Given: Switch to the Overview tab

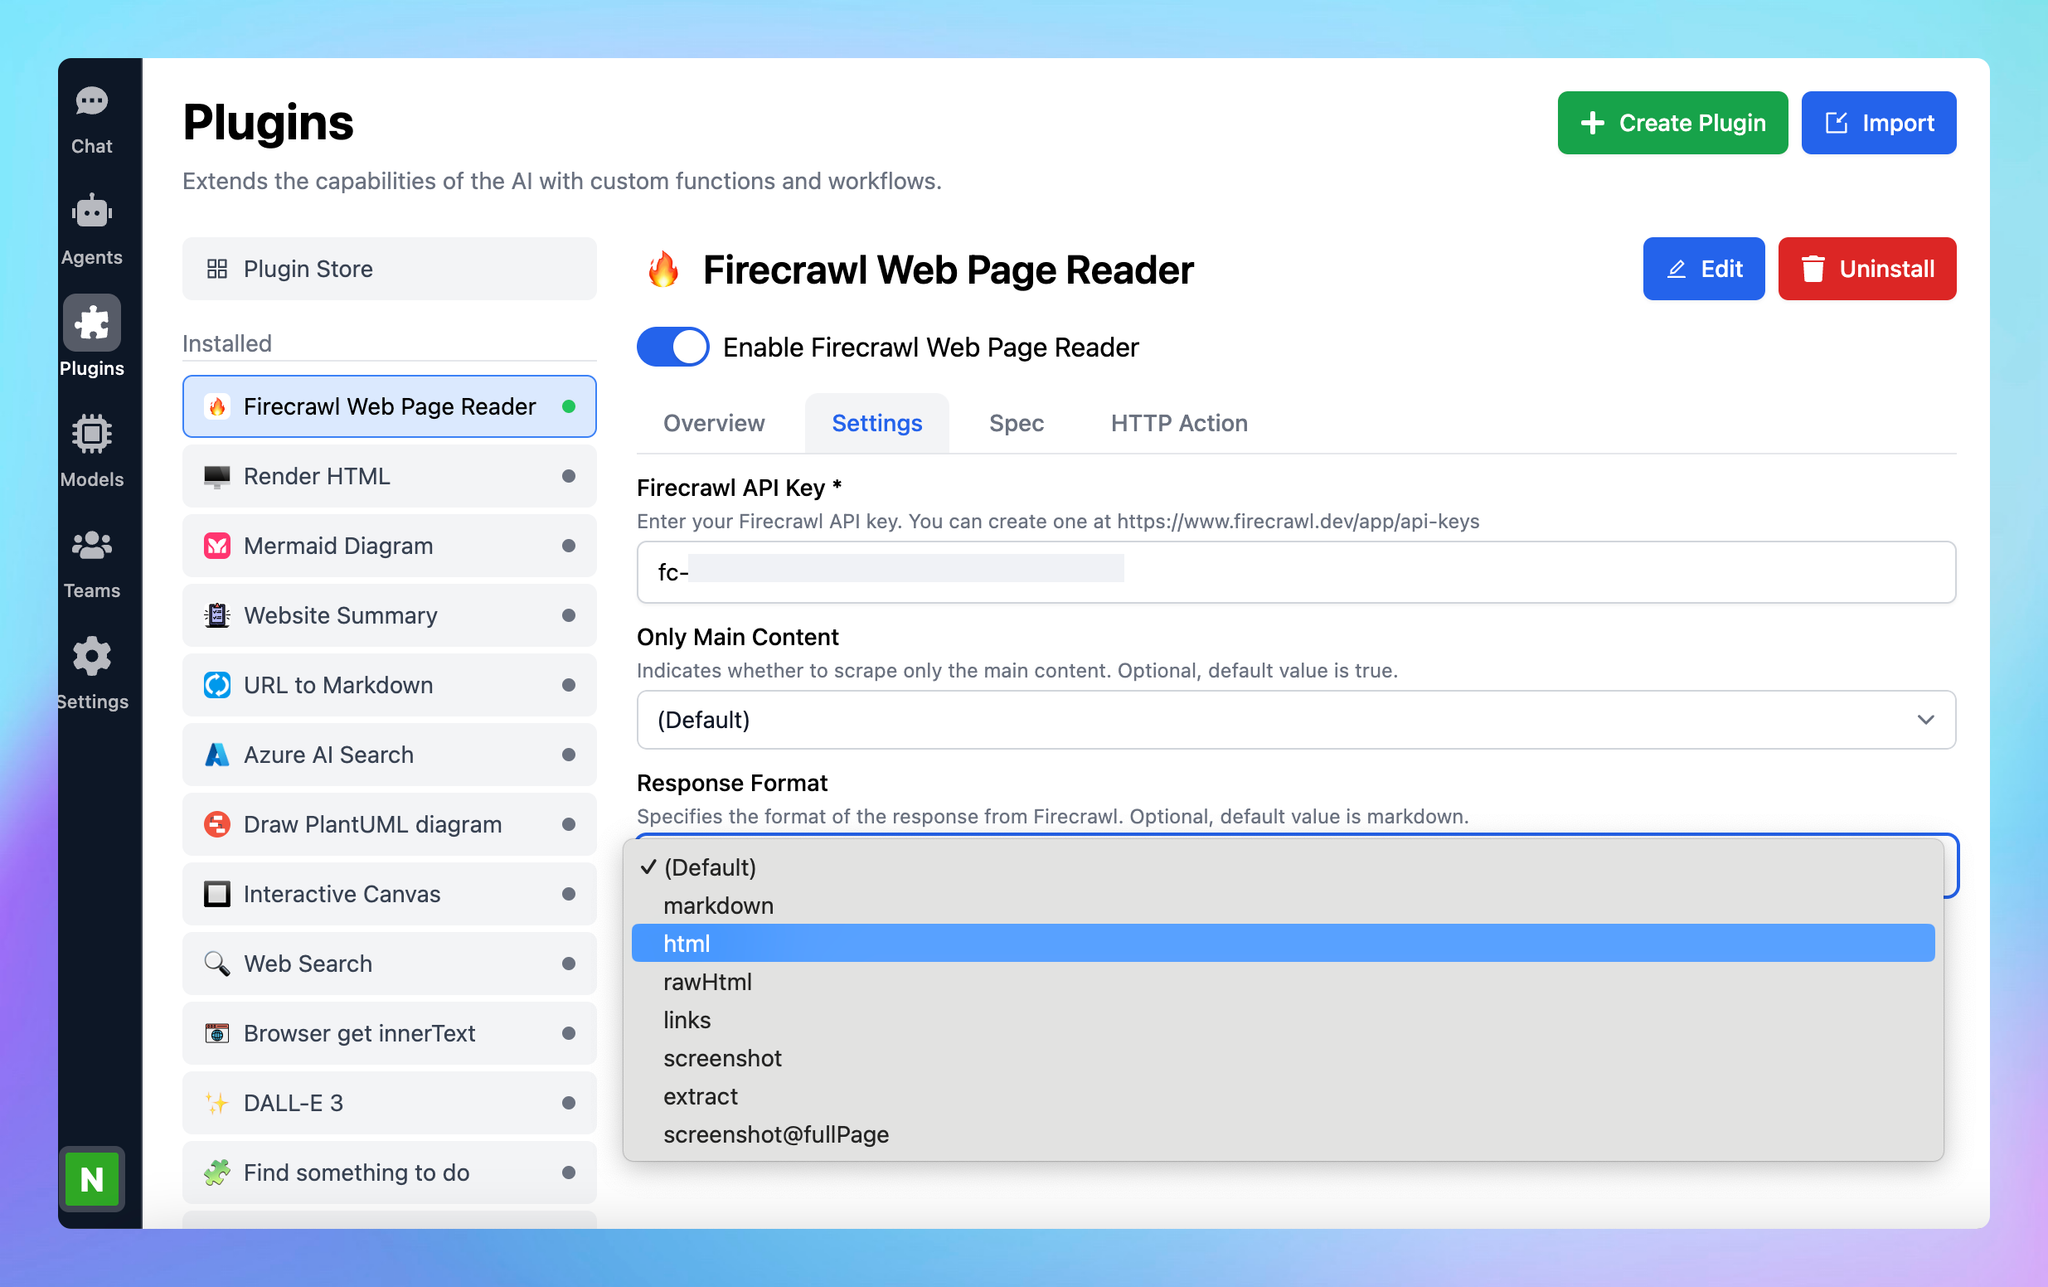Looking at the screenshot, I should [714, 423].
